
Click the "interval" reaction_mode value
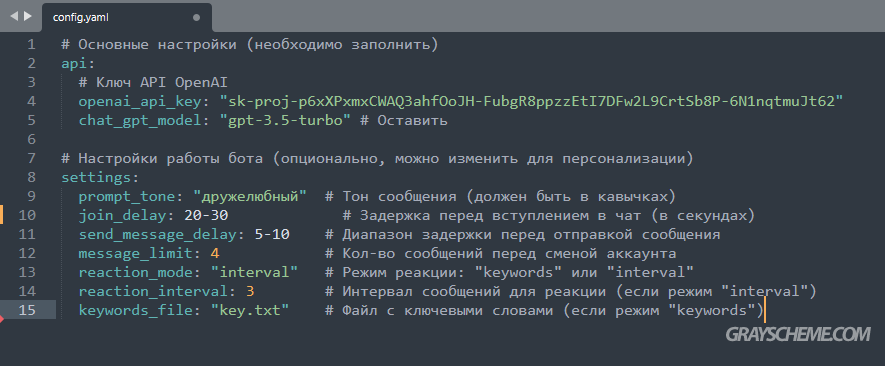(x=255, y=272)
